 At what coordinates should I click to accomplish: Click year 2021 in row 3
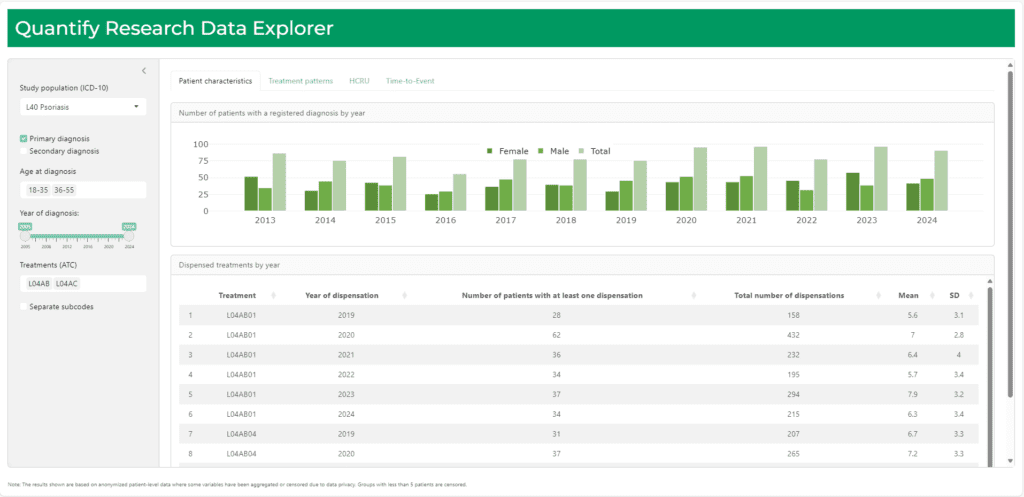pyautogui.click(x=346, y=355)
